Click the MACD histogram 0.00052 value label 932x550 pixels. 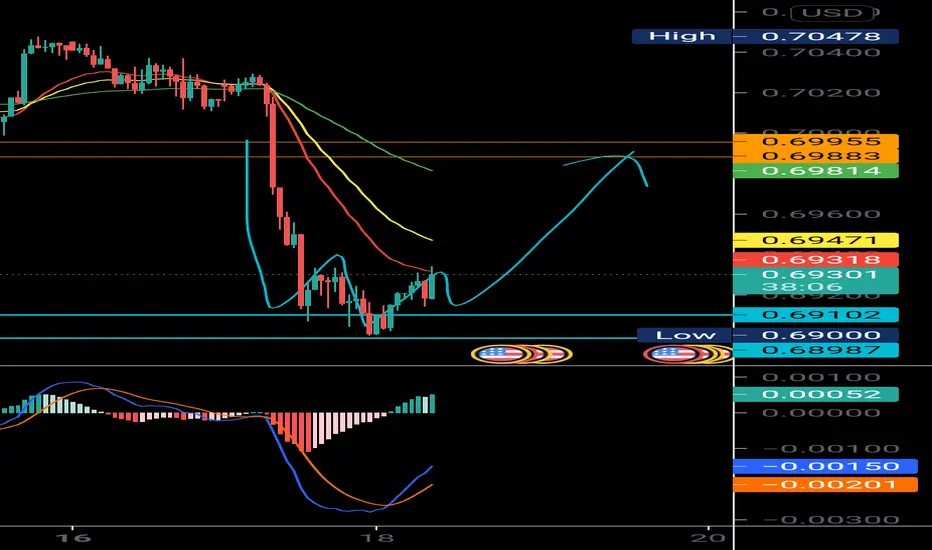pyautogui.click(x=816, y=394)
